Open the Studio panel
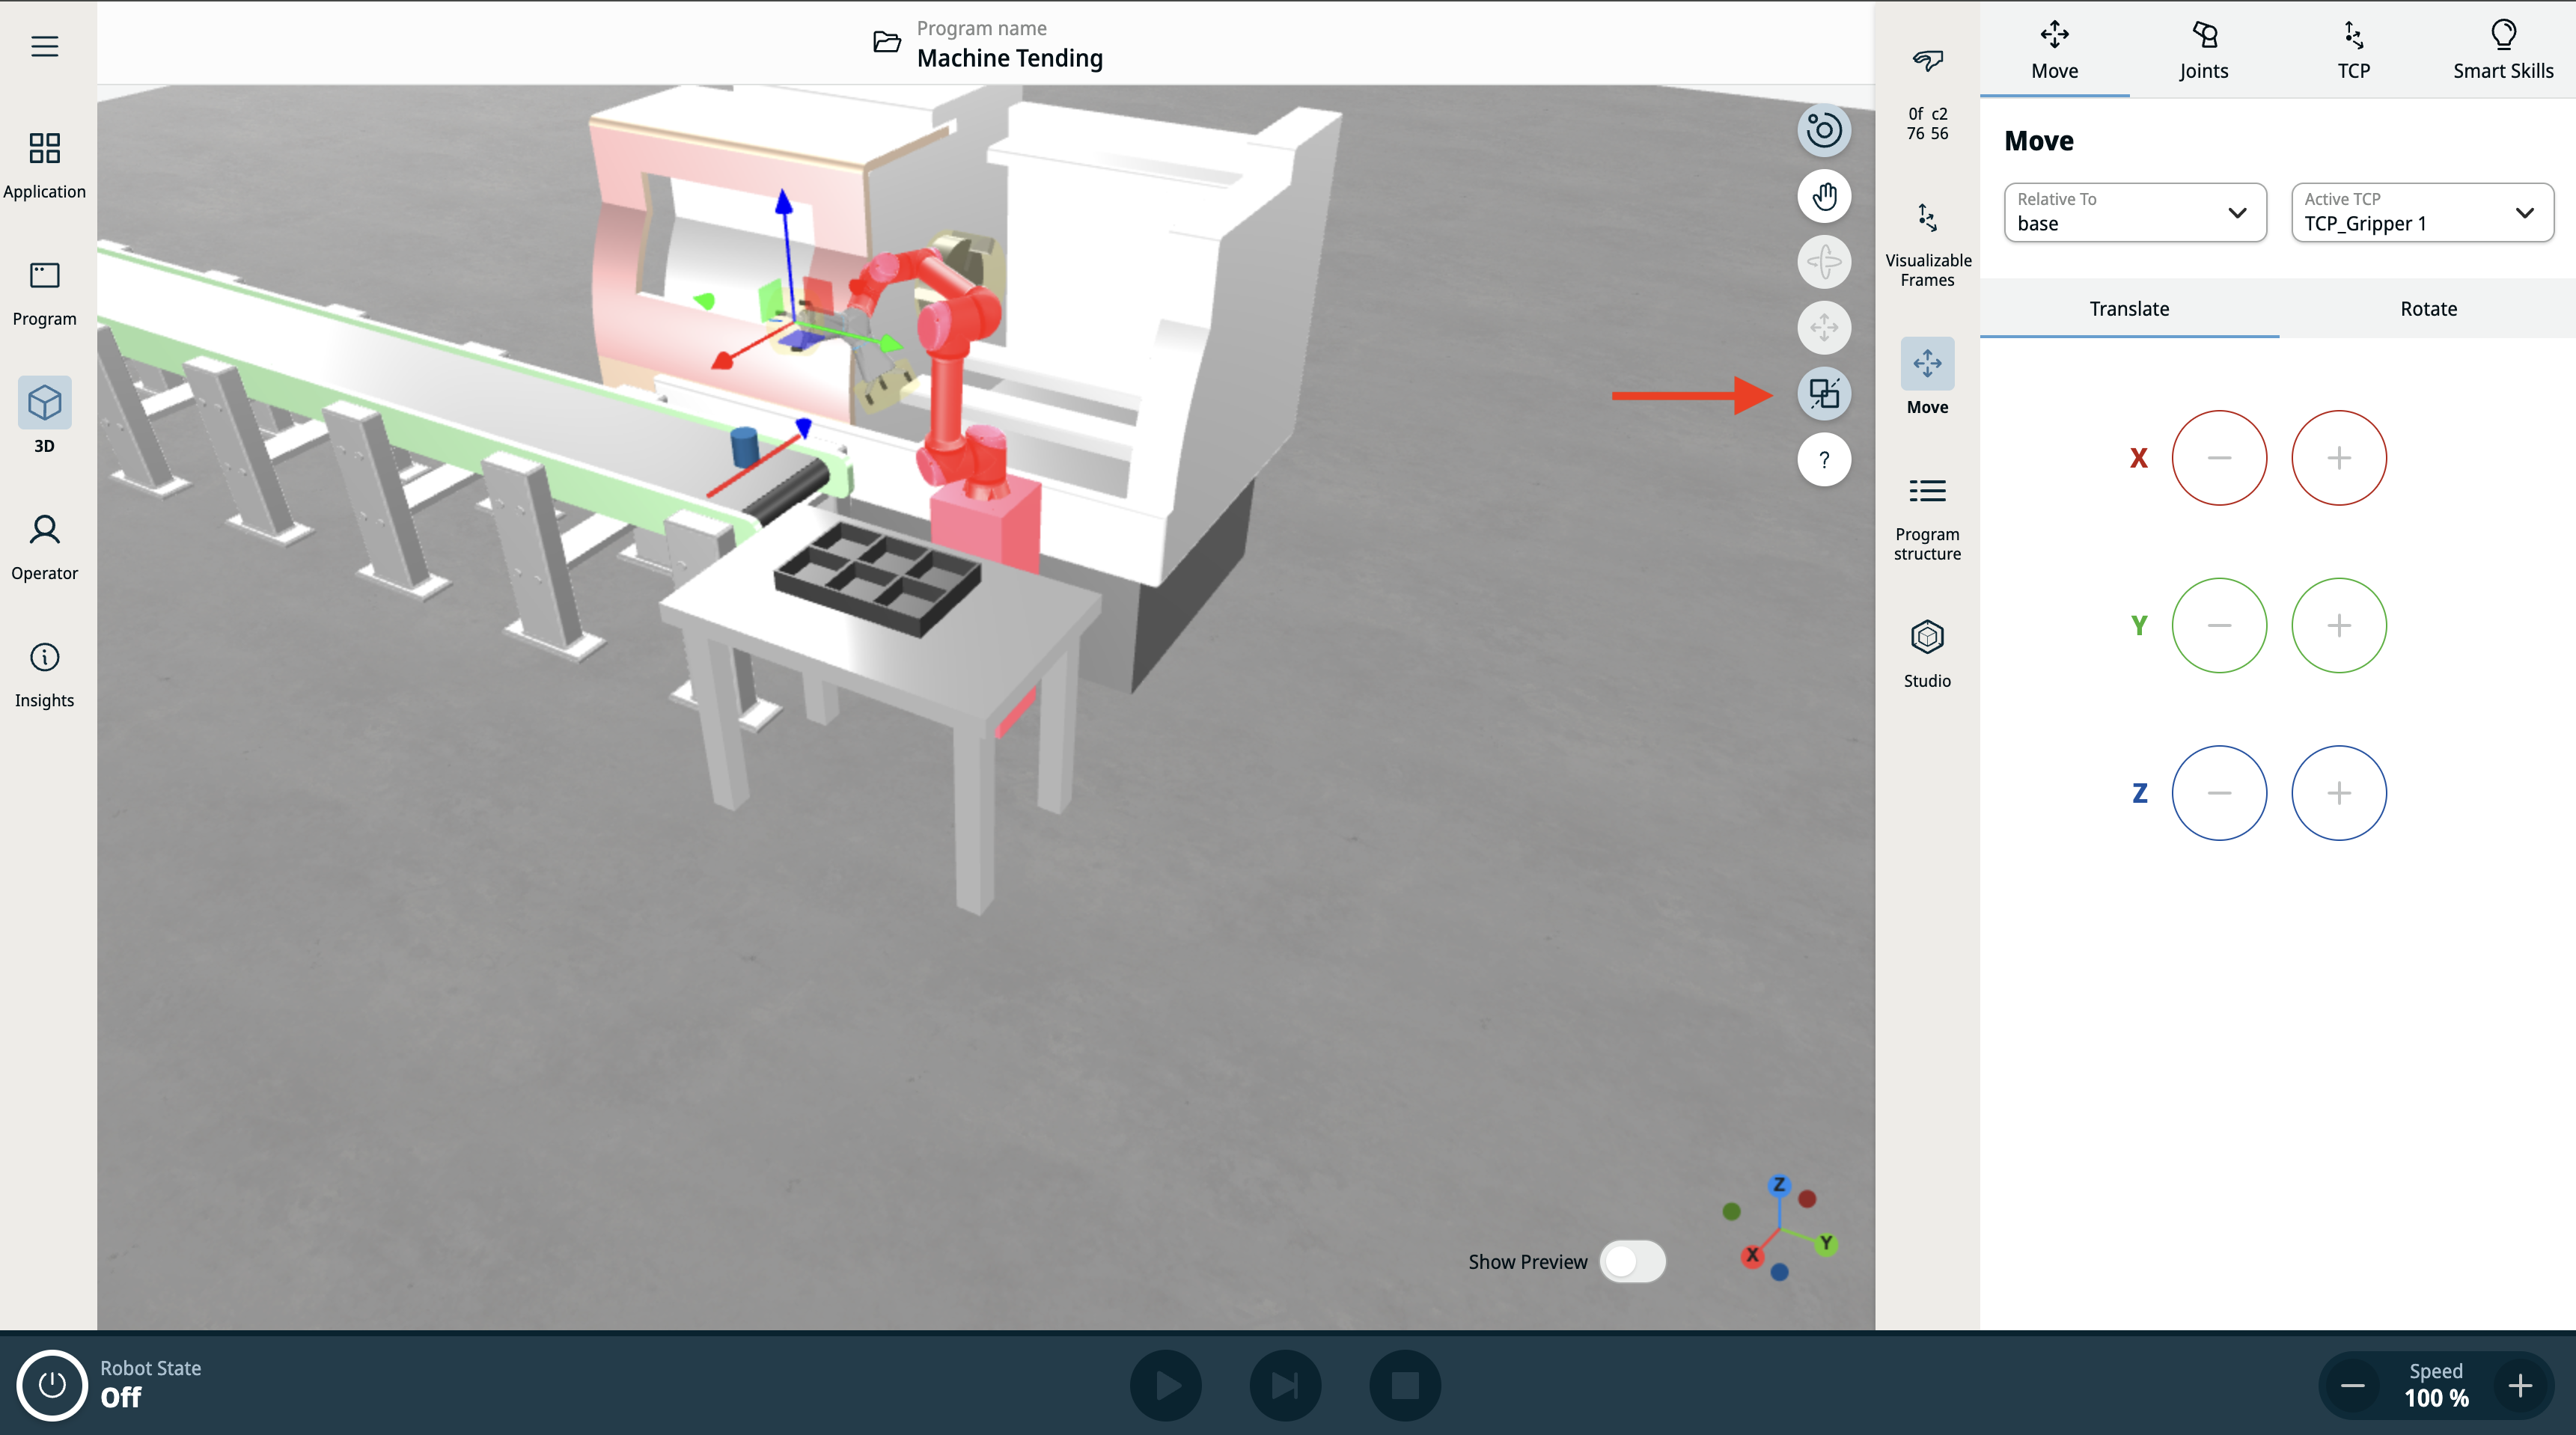Screen dimensions: 2576x1435 (1926, 653)
